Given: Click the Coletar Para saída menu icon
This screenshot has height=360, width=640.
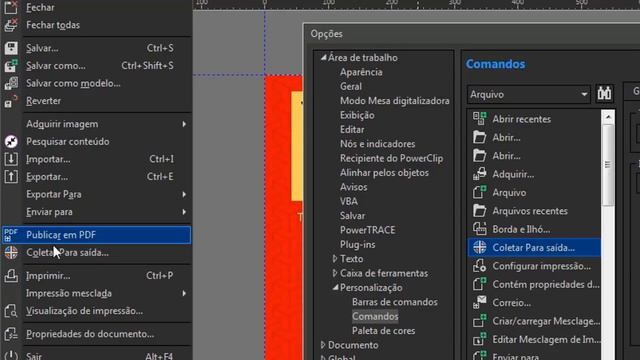Looking at the screenshot, I should tap(11, 252).
